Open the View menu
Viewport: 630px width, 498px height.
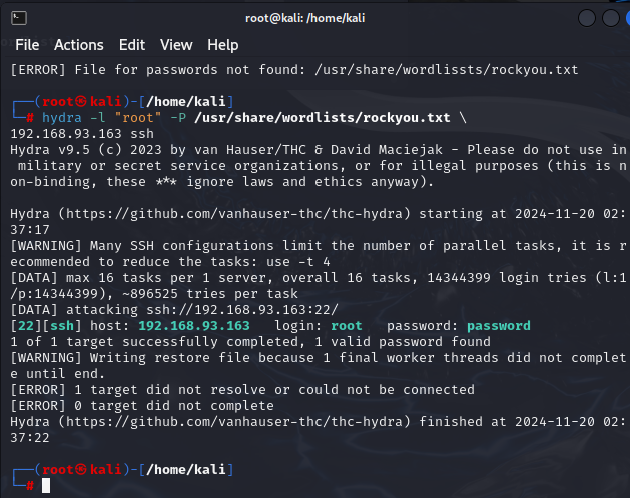coord(176,45)
